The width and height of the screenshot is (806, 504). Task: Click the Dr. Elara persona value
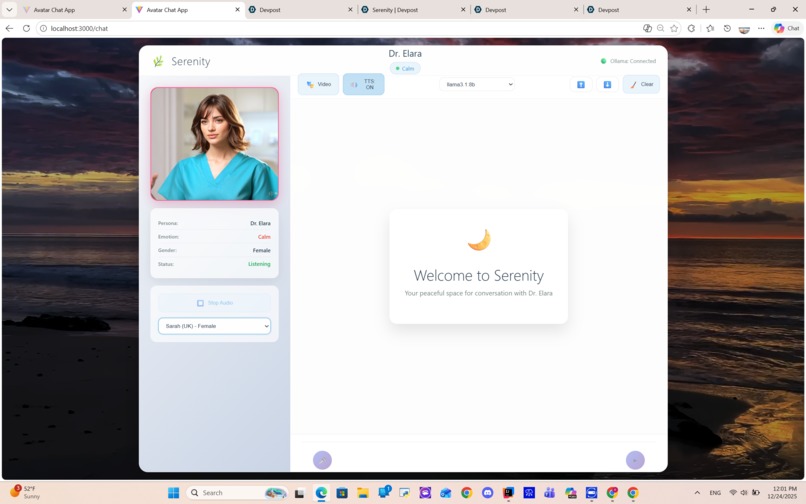(260, 223)
